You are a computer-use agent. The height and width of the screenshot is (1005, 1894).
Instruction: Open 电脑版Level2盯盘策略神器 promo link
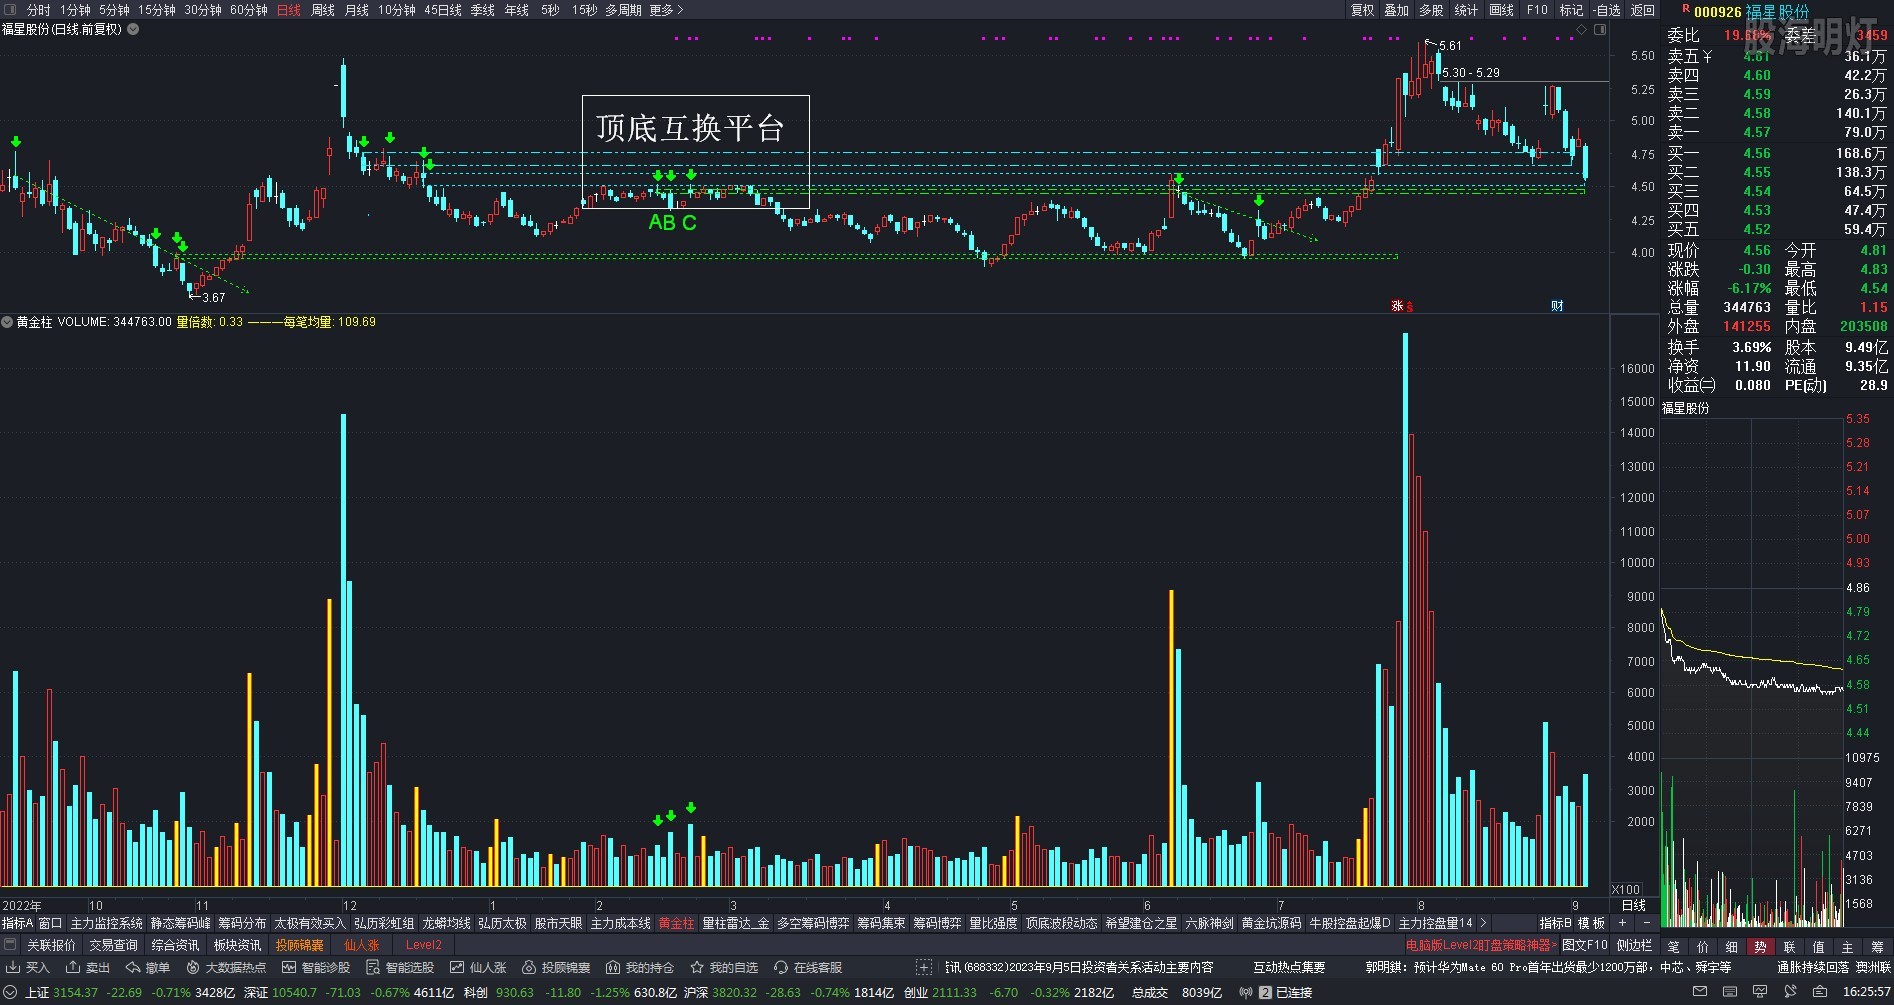point(1481,945)
